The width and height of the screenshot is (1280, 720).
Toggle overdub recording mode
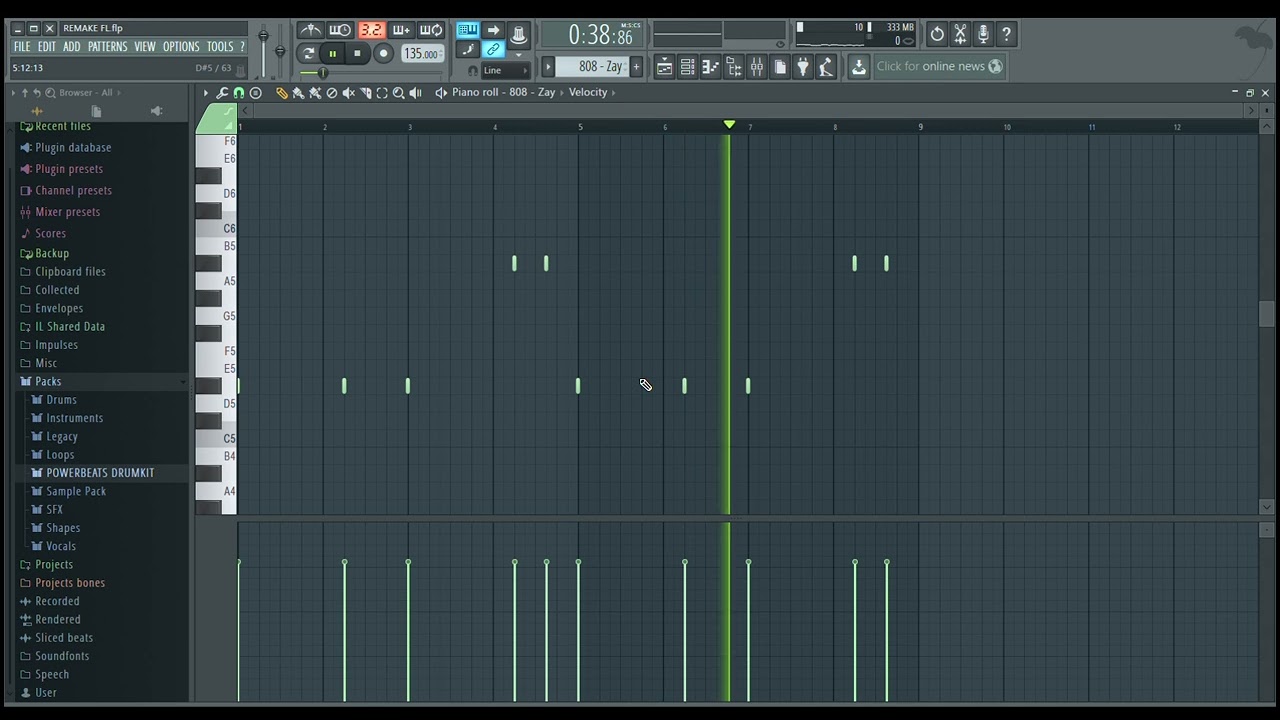click(401, 30)
